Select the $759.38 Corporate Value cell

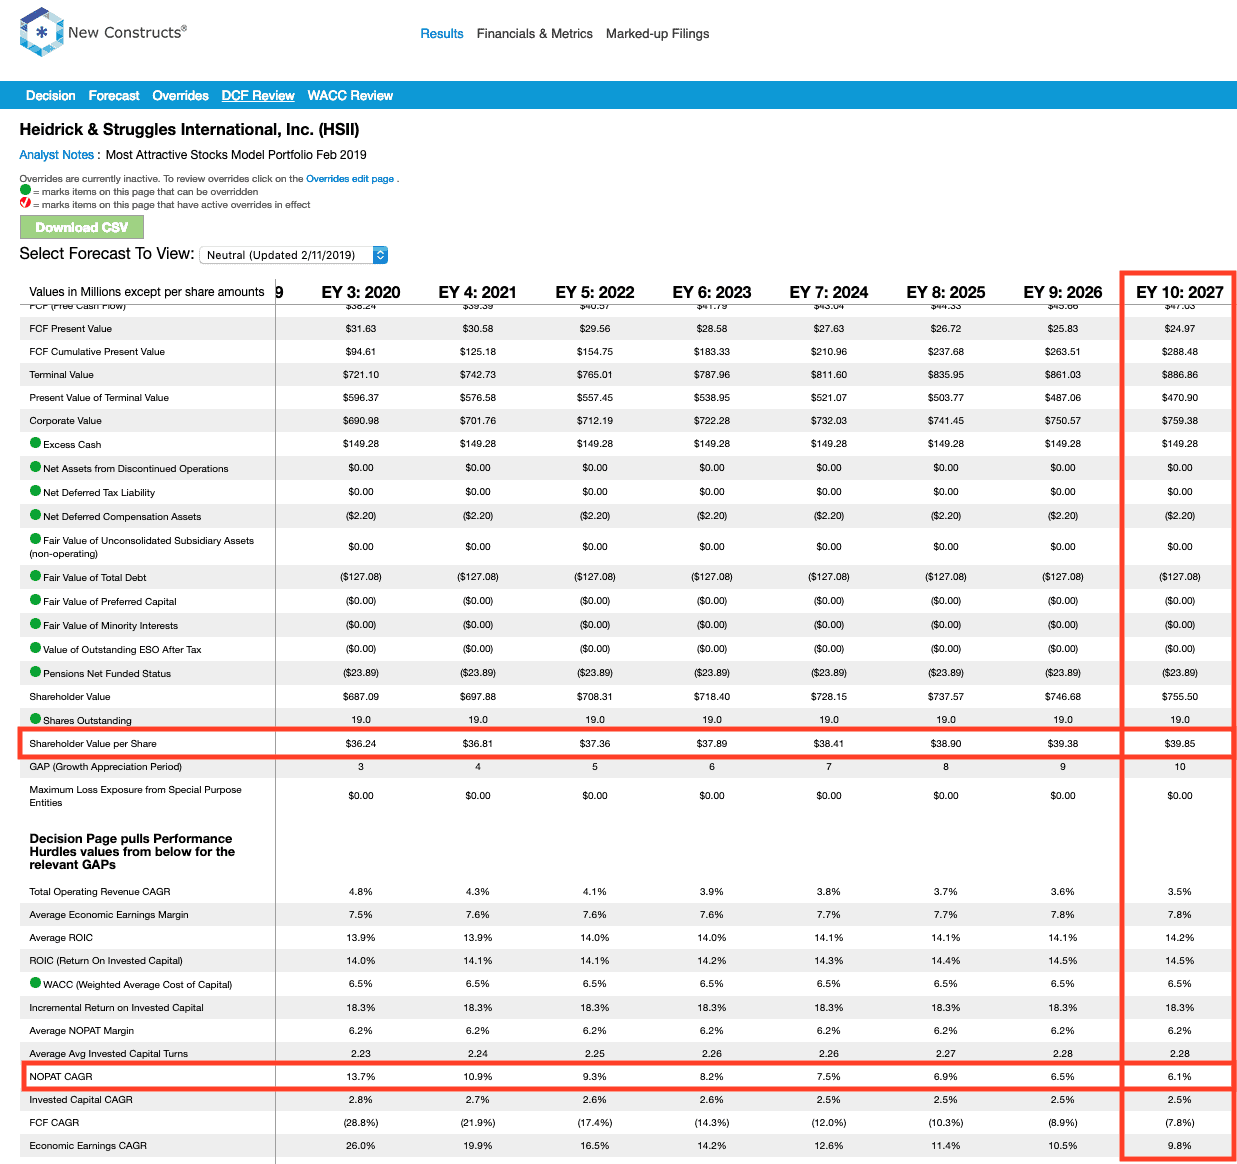click(1180, 421)
